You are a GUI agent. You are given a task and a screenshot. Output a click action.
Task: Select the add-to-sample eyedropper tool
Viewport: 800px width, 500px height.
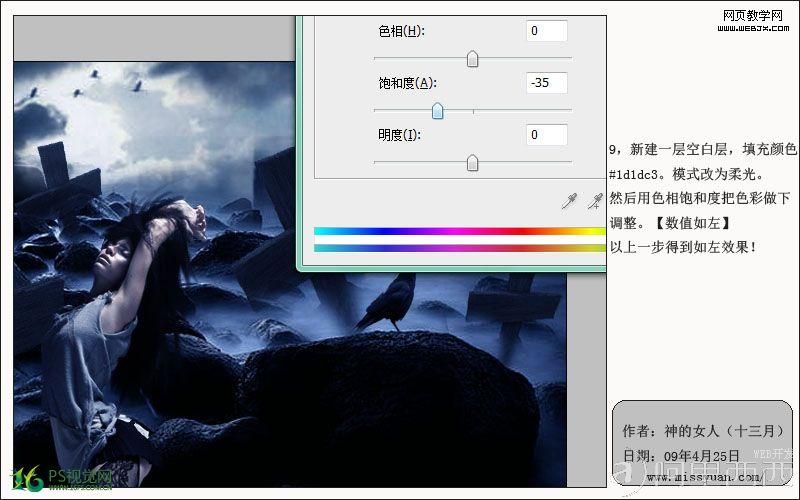pos(595,202)
